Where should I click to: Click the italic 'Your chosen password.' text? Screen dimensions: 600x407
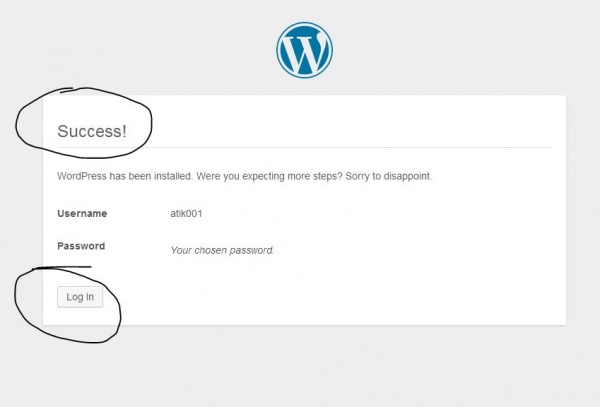click(222, 250)
